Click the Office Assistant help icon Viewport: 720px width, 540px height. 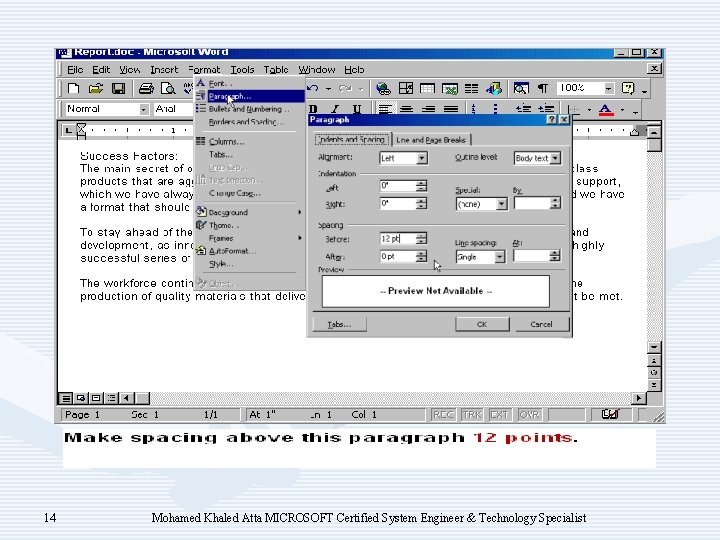628,88
